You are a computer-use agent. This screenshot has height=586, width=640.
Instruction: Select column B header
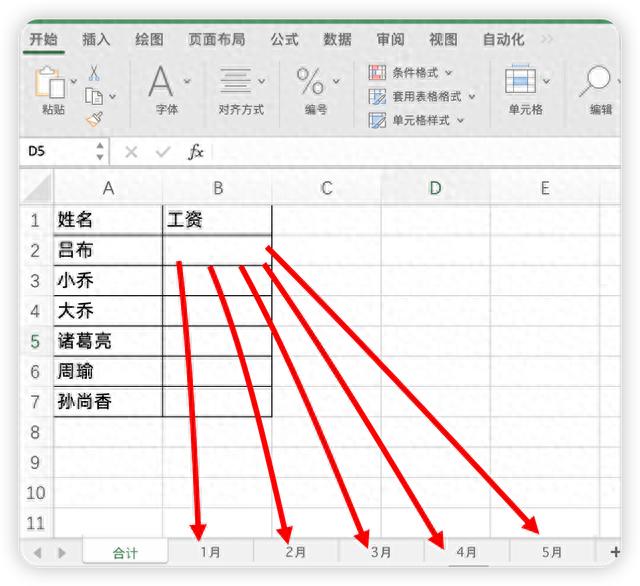pos(218,188)
